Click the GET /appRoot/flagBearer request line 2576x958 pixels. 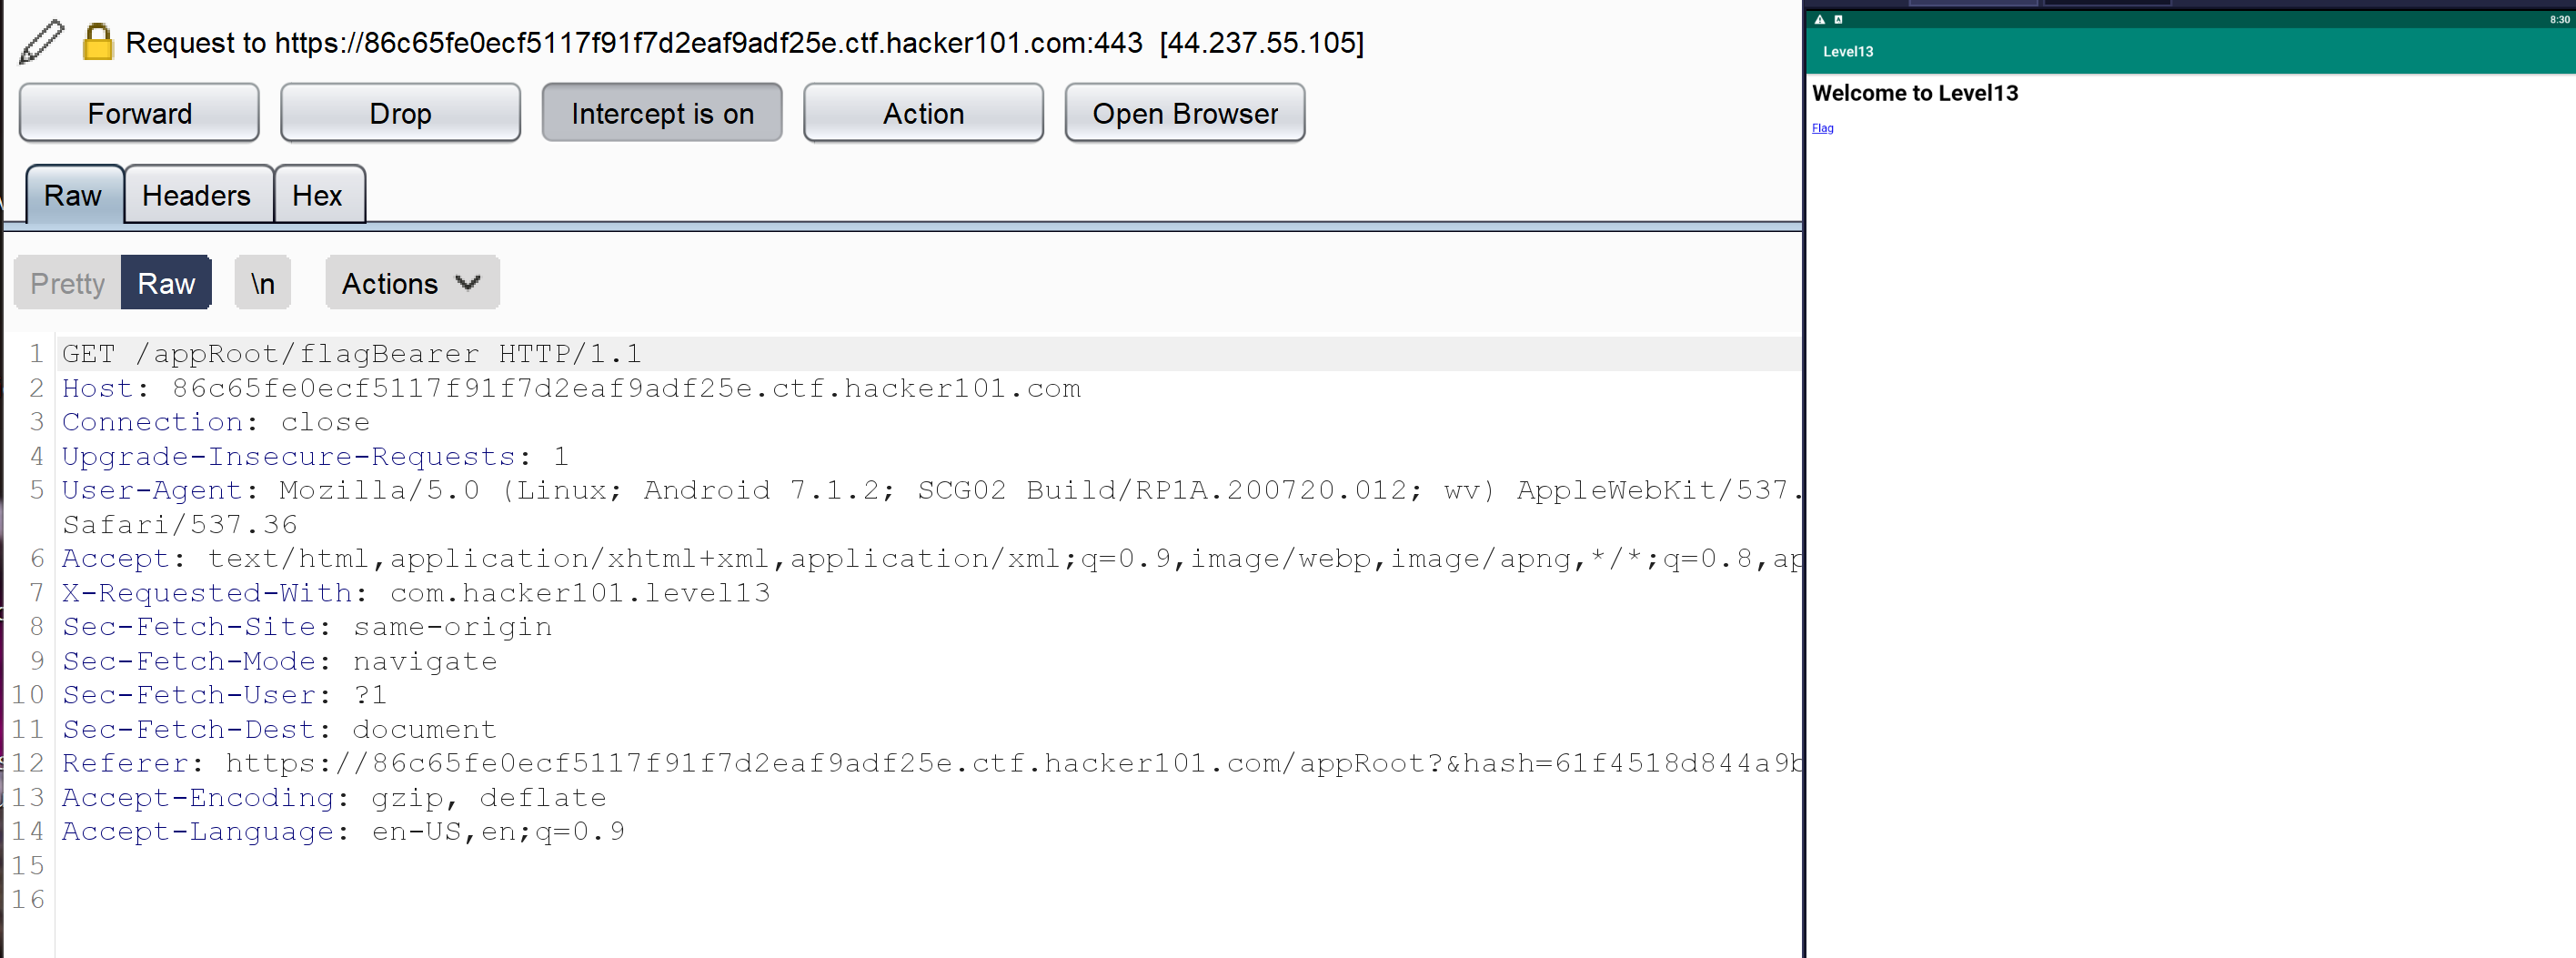click(x=351, y=354)
